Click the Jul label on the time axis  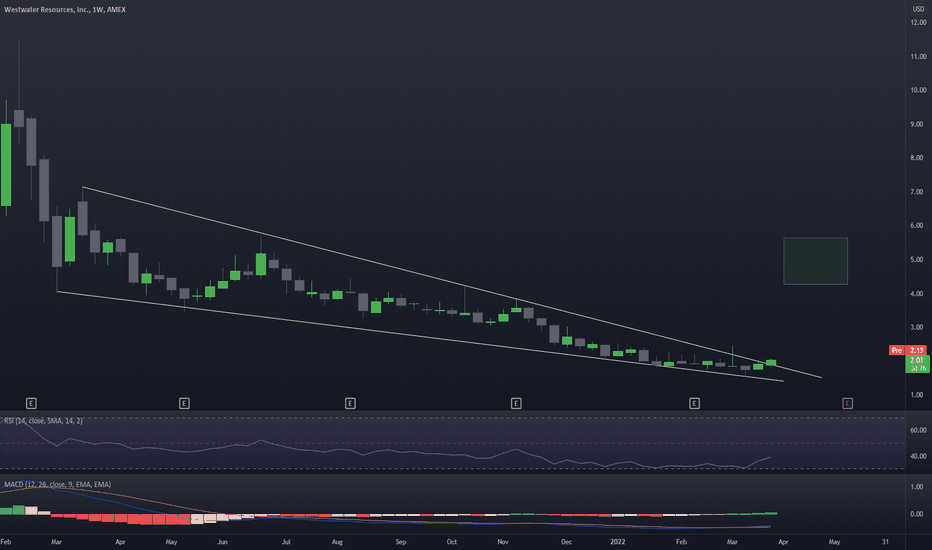point(286,542)
